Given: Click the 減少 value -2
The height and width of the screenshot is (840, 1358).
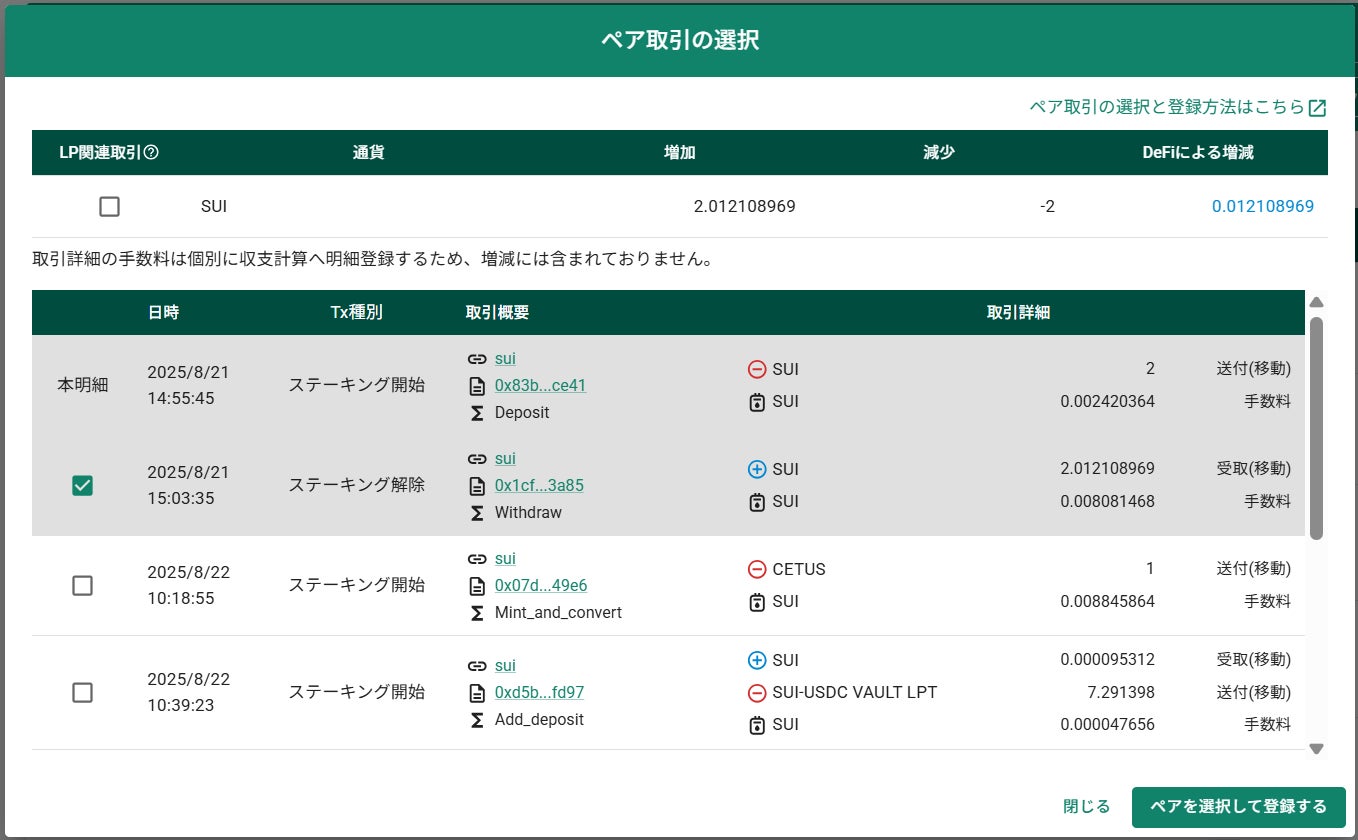Looking at the screenshot, I should (x=1047, y=207).
